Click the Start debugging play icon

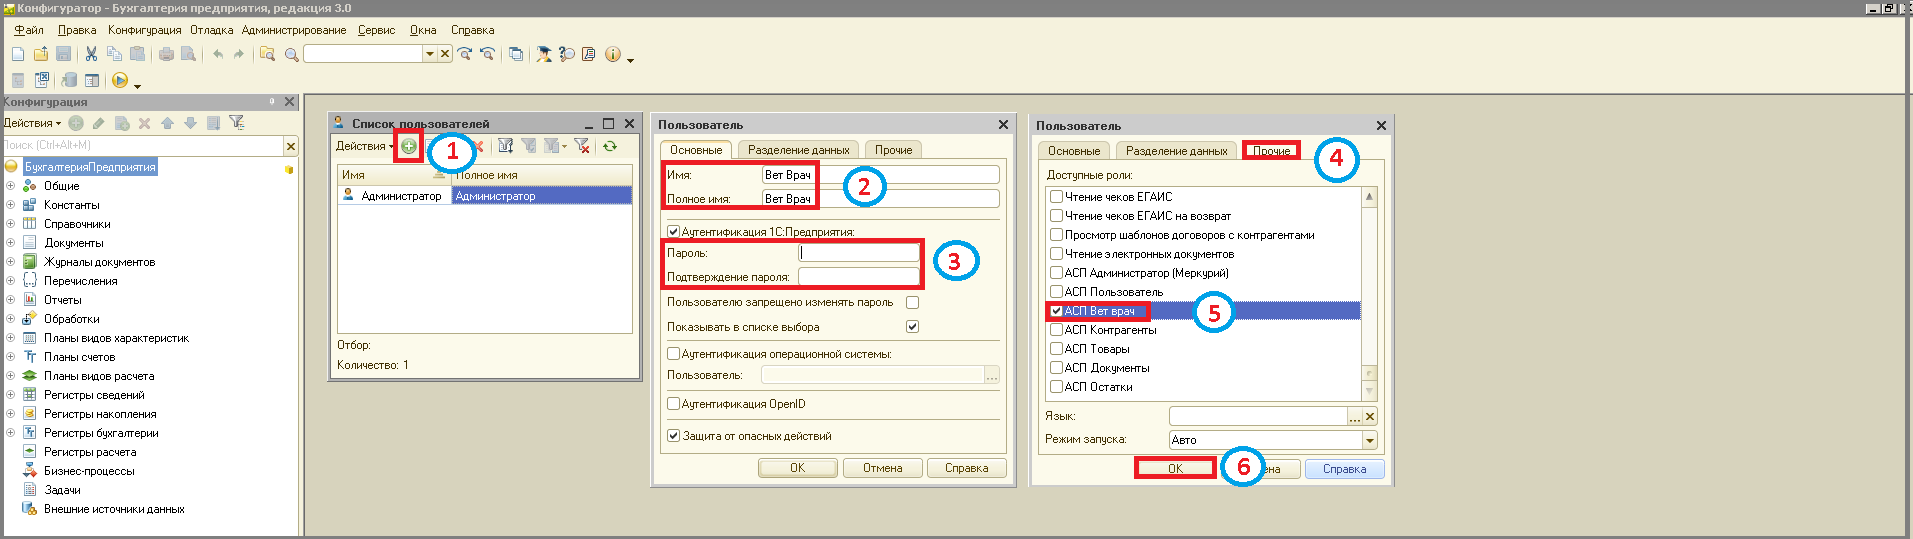coord(120,80)
